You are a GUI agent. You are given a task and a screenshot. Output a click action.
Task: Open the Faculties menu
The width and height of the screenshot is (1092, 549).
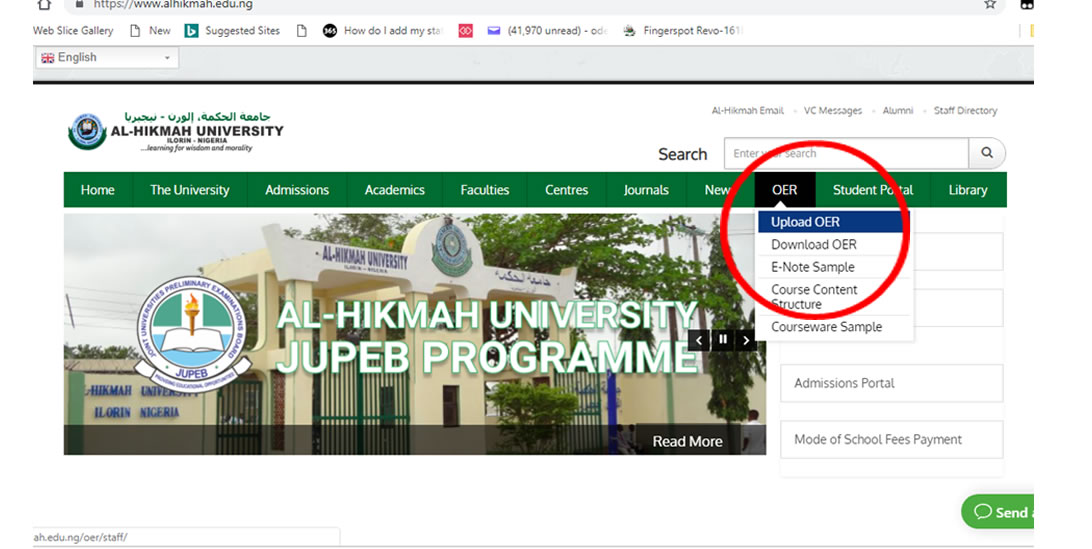(x=485, y=190)
